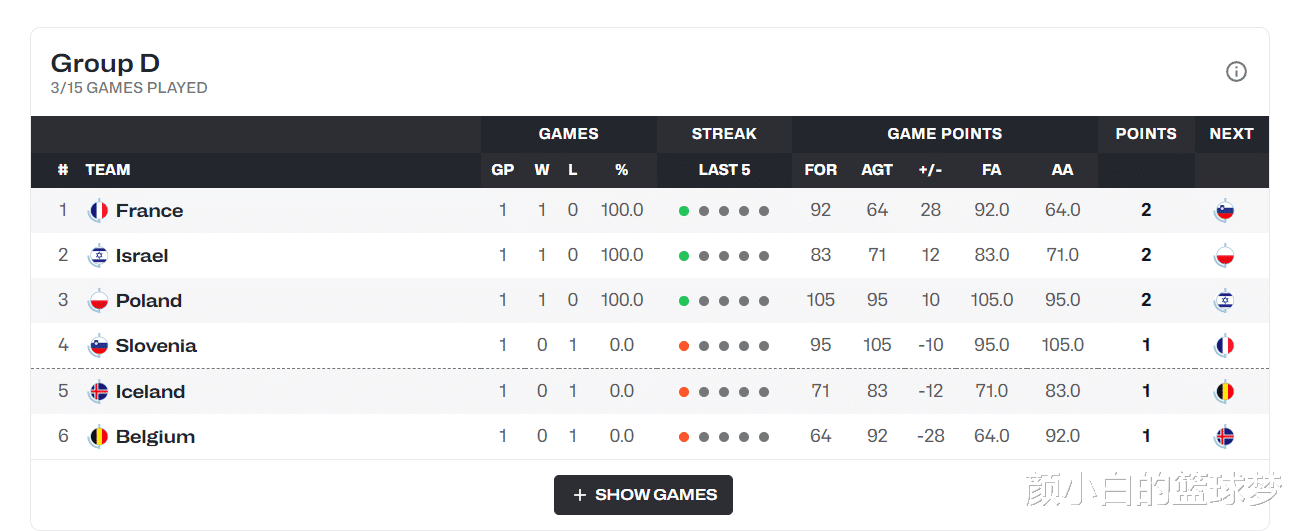This screenshot has width=1301, height=531.
Task: Click Israel's flag icon in team column
Action: click(98, 256)
